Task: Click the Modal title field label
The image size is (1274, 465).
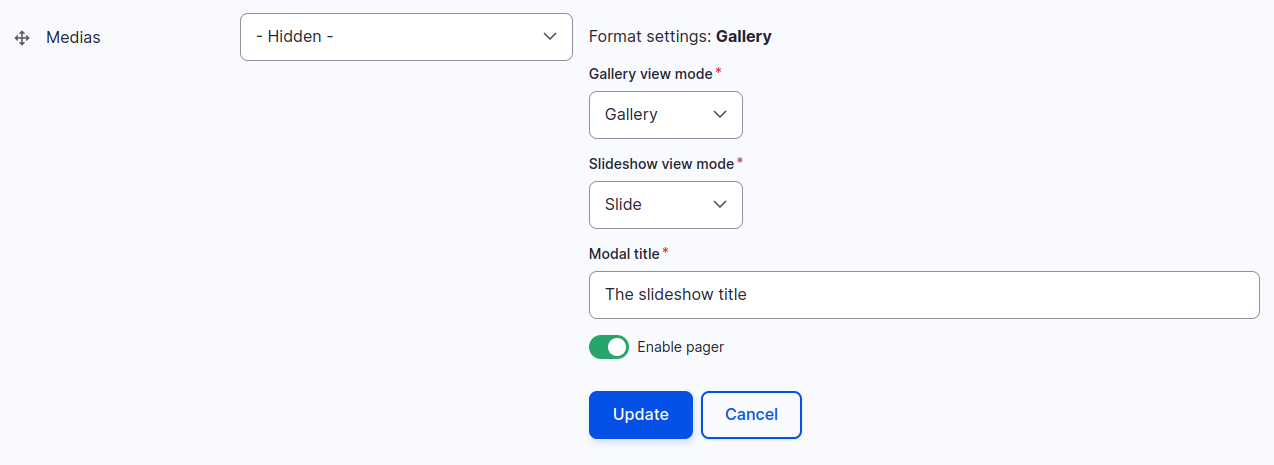Action: pyautogui.click(x=624, y=254)
